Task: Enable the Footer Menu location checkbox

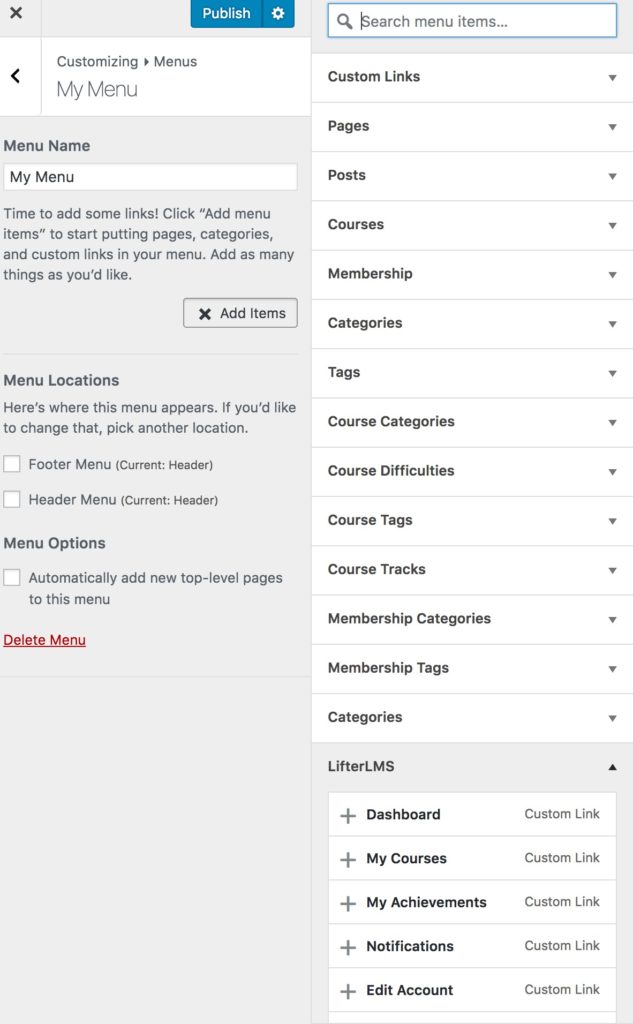Action: (x=12, y=464)
